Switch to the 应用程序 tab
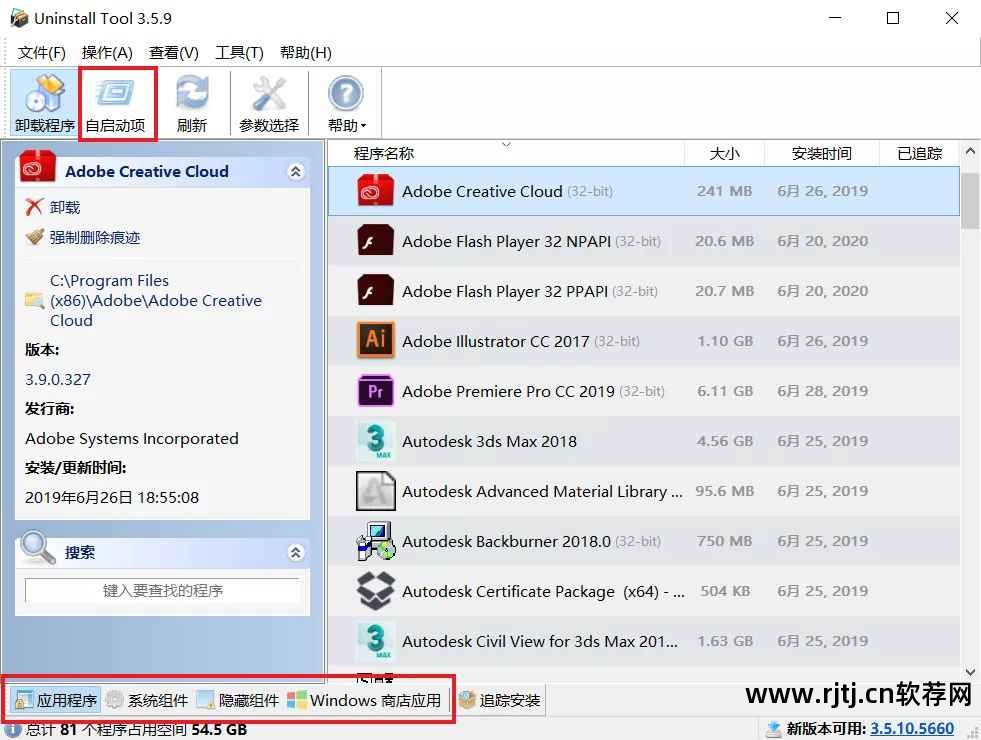 (x=56, y=700)
